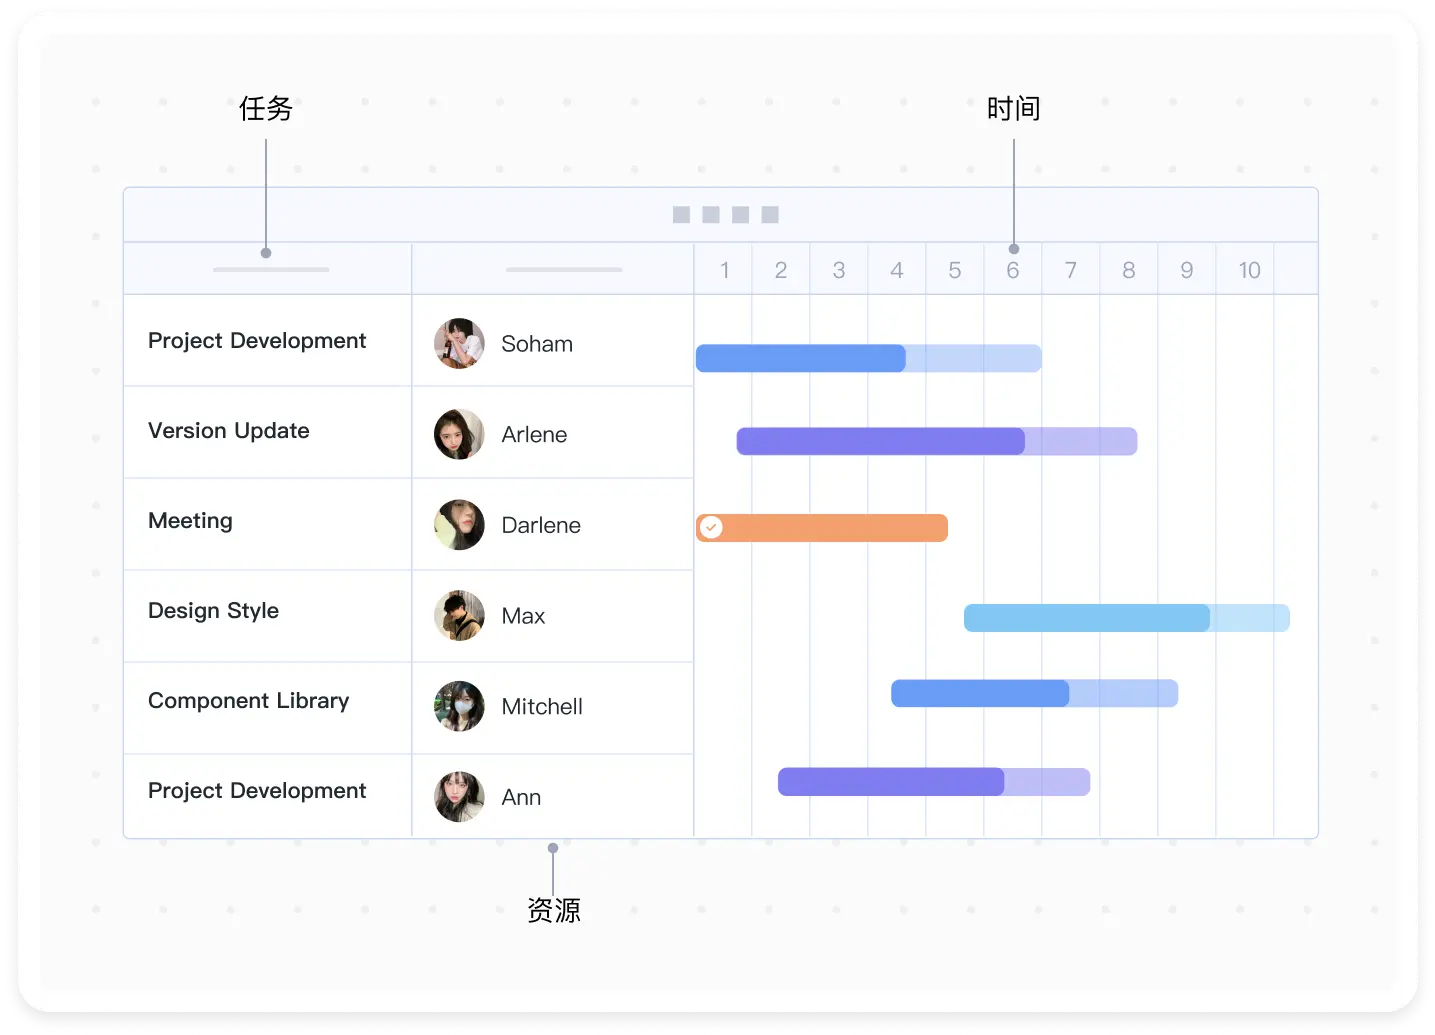
Task: Click the third toolbar square icon
Action: pyautogui.click(x=740, y=213)
